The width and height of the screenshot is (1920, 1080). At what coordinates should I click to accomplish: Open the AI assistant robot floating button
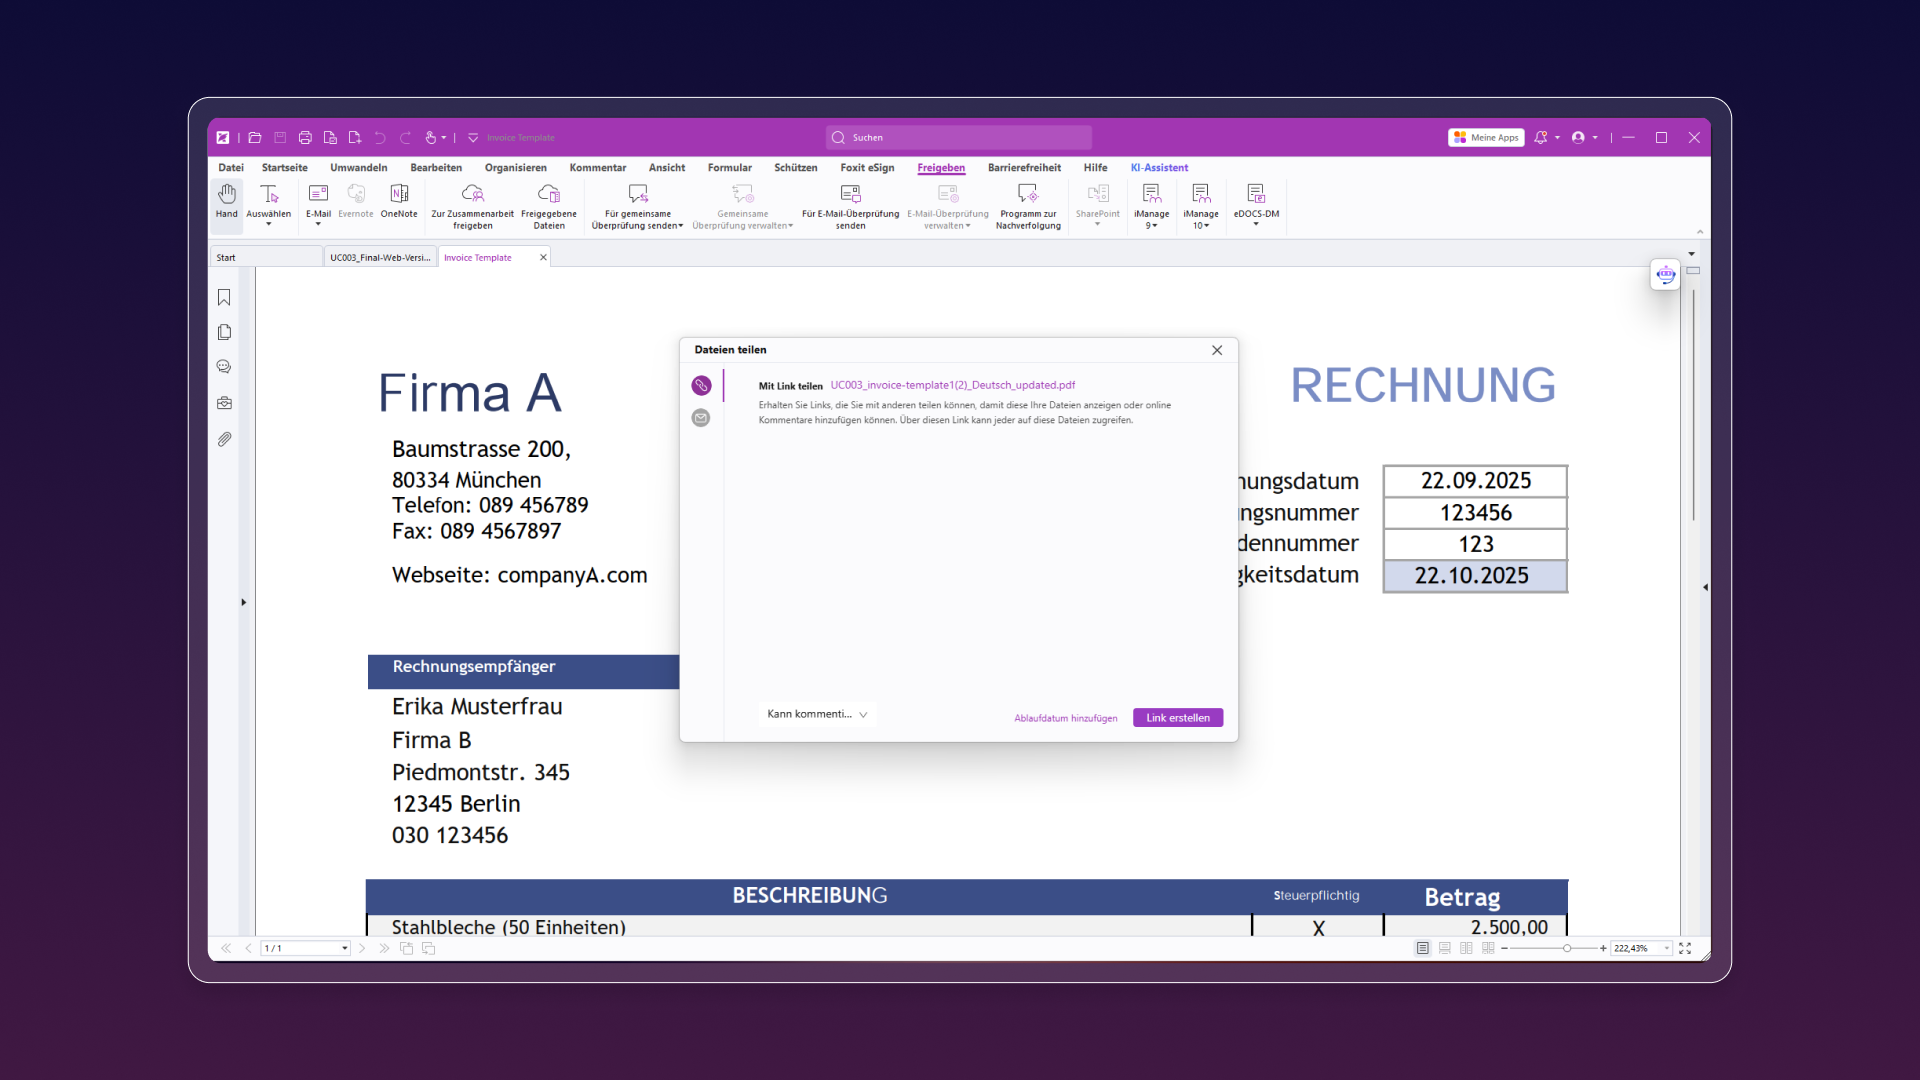coord(1665,274)
